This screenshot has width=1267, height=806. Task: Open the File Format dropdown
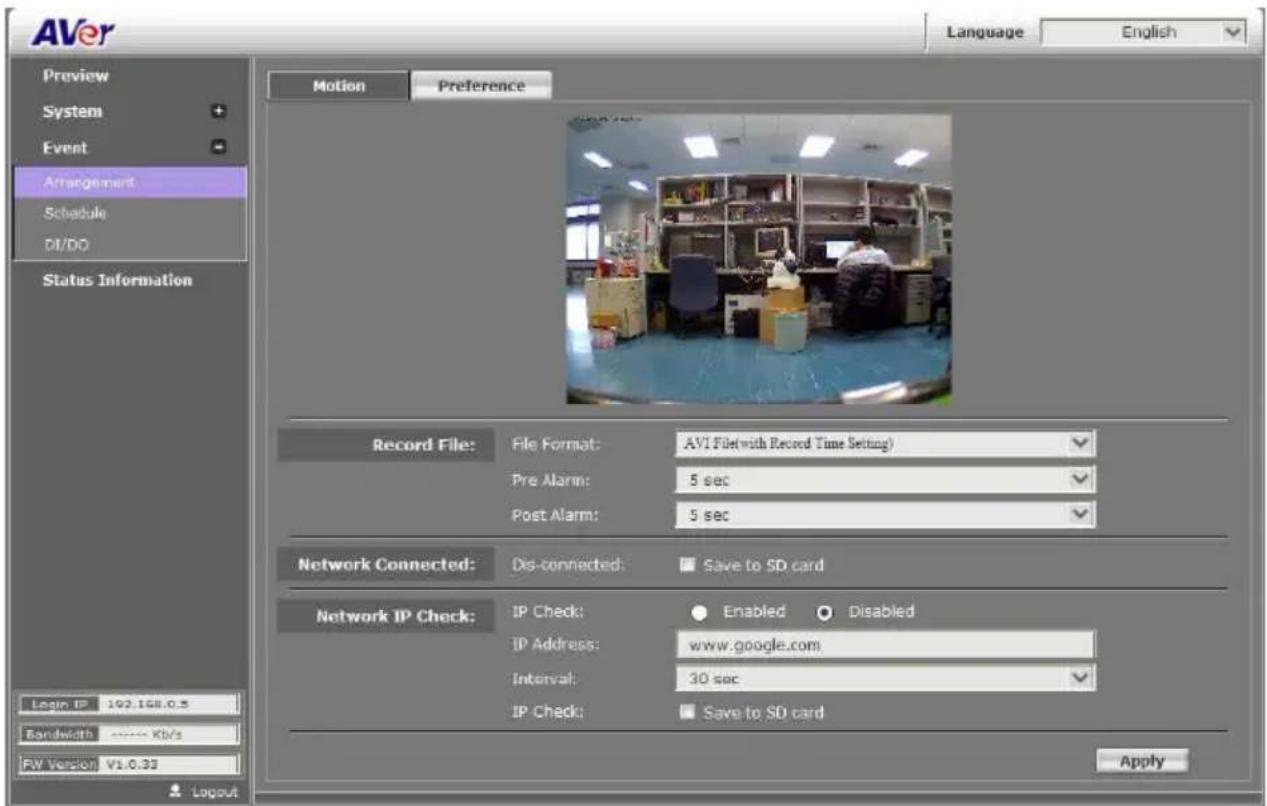point(885,444)
